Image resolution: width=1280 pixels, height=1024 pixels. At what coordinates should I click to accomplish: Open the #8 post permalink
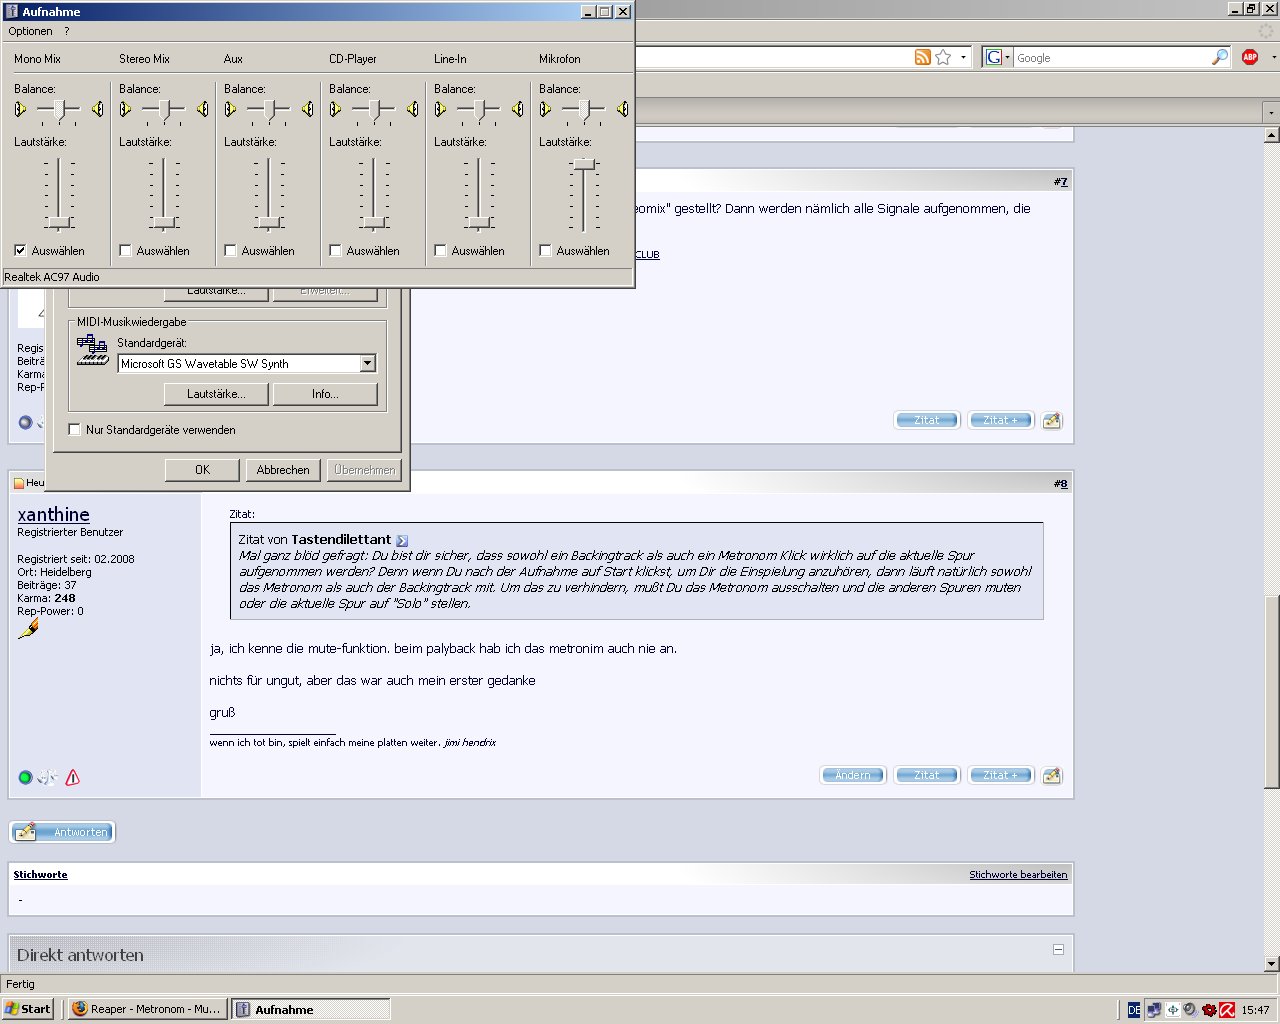(x=1060, y=484)
